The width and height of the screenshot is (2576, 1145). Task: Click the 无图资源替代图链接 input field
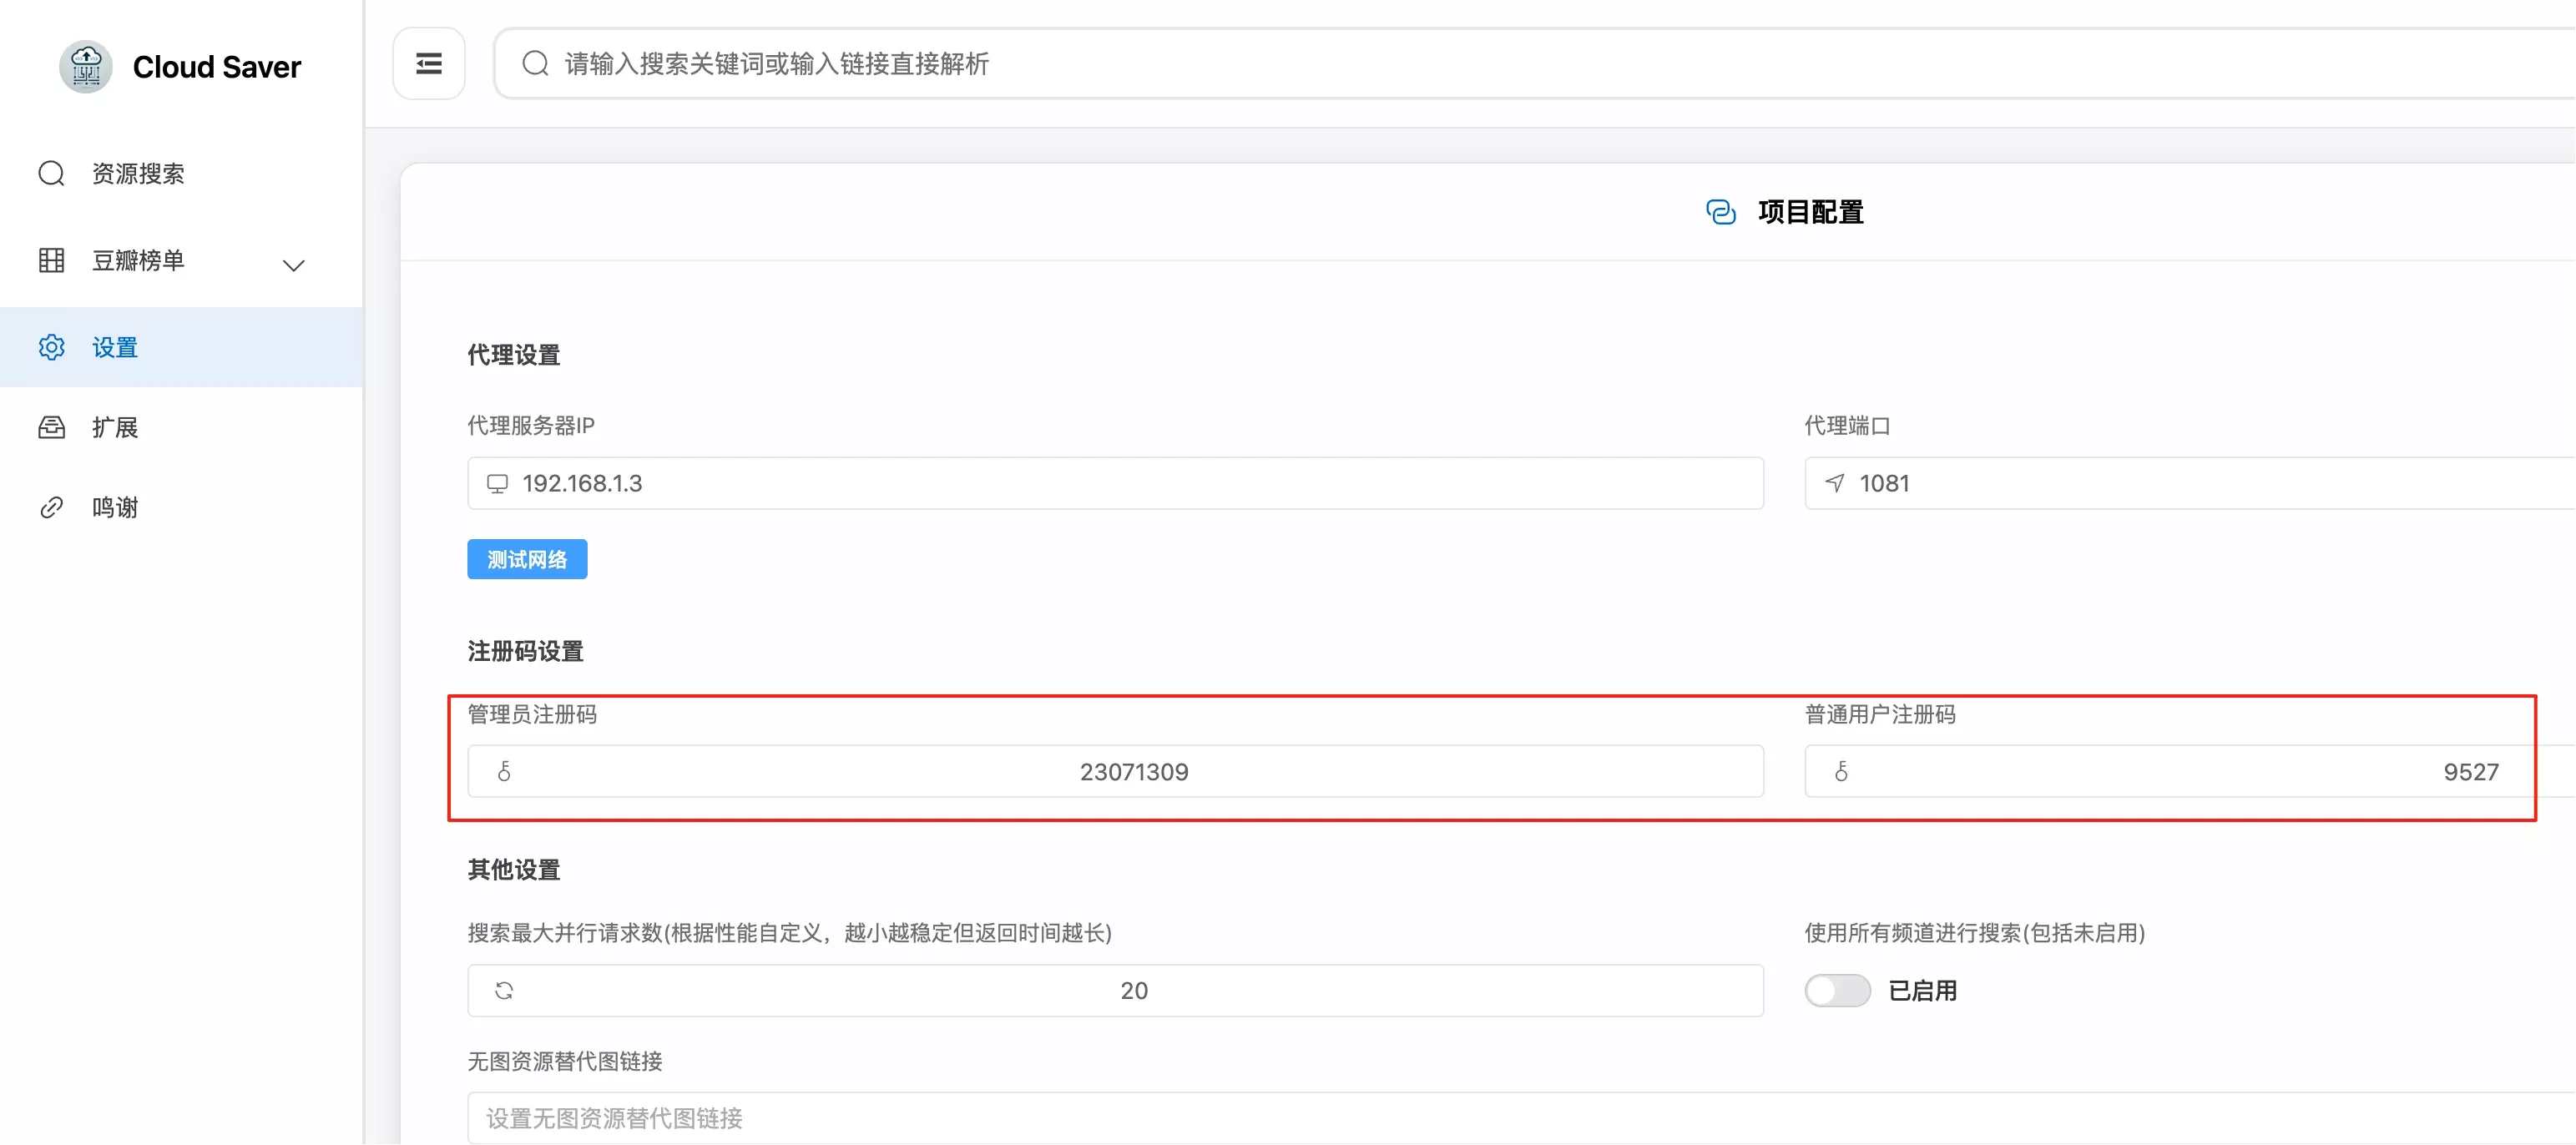(1521, 1119)
